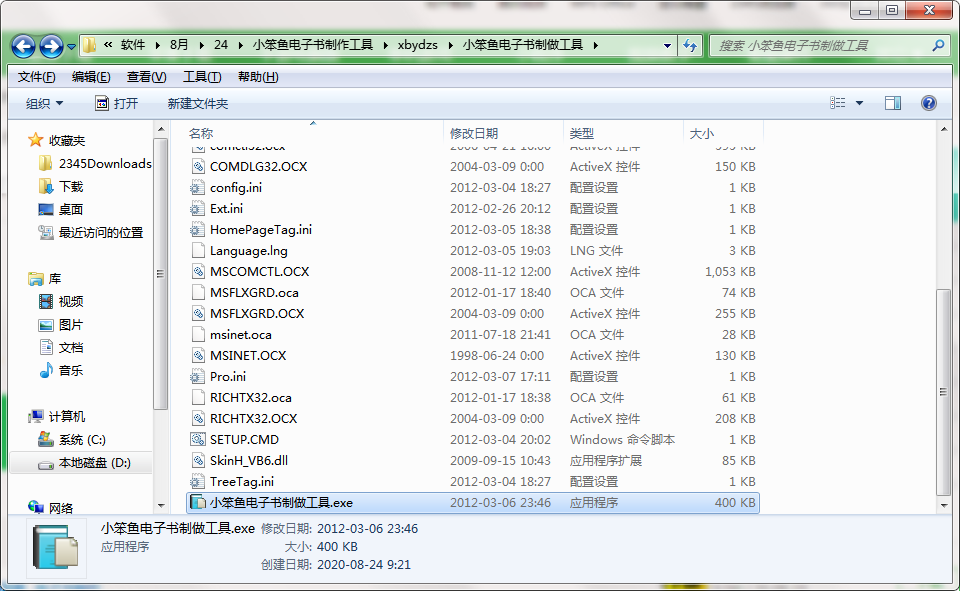The height and width of the screenshot is (591, 960).
Task: Click the 打开 toolbar button
Action: click(116, 104)
